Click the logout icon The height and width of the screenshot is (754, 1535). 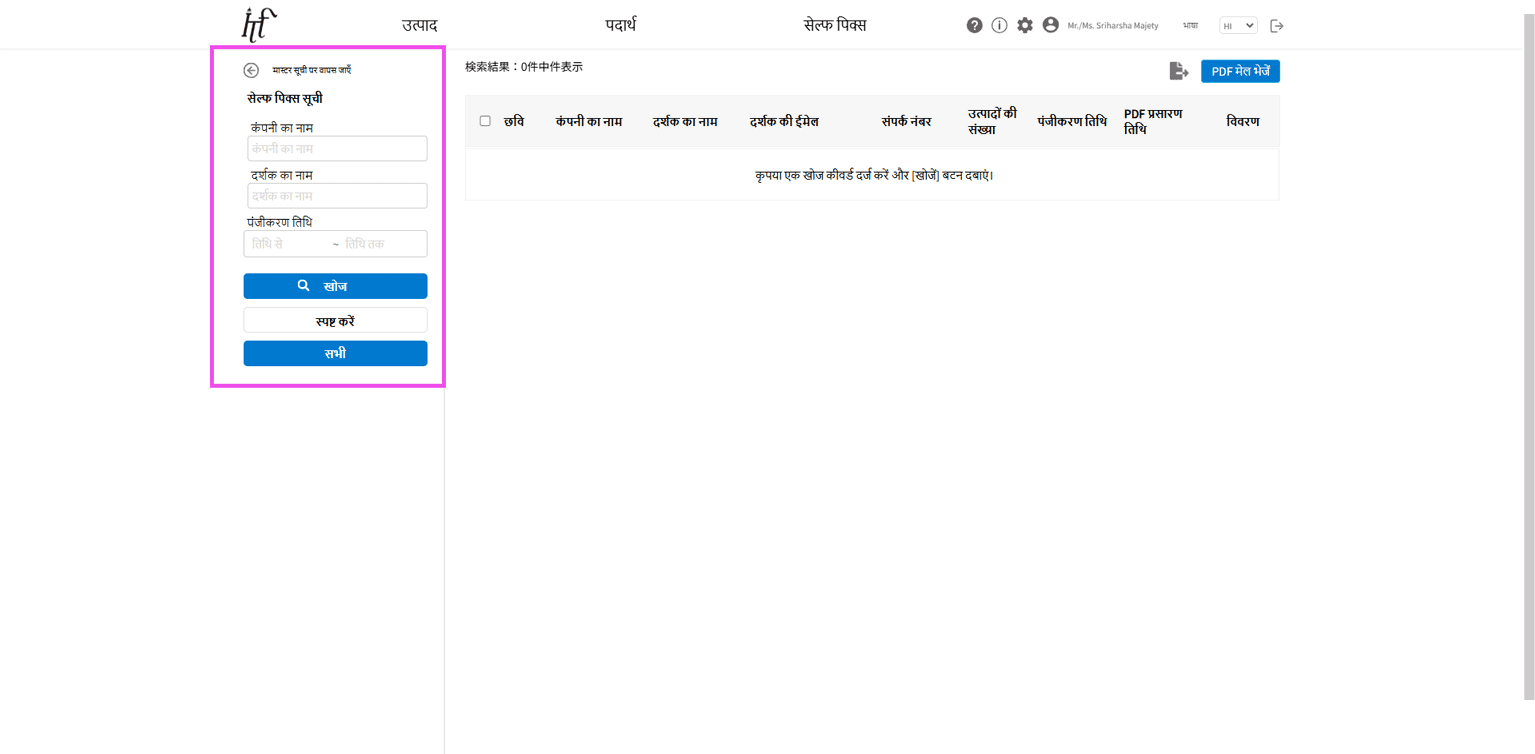pyautogui.click(x=1276, y=26)
